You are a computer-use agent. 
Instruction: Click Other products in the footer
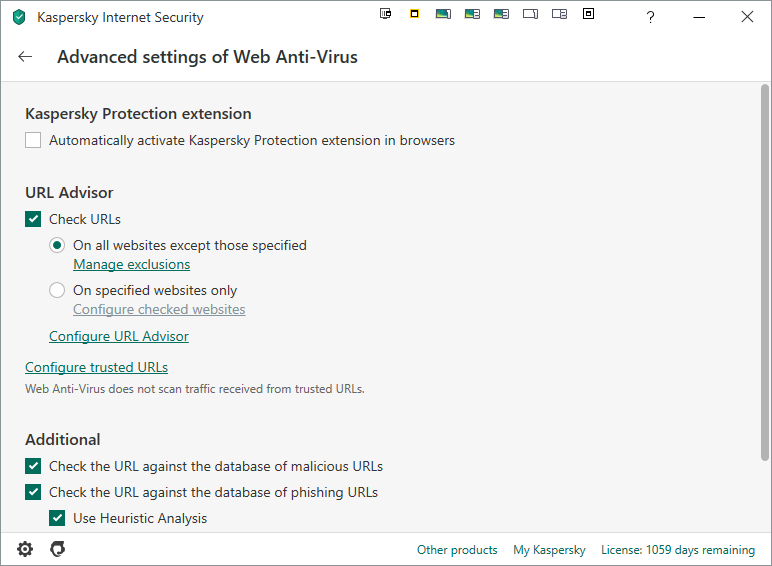pos(457,550)
